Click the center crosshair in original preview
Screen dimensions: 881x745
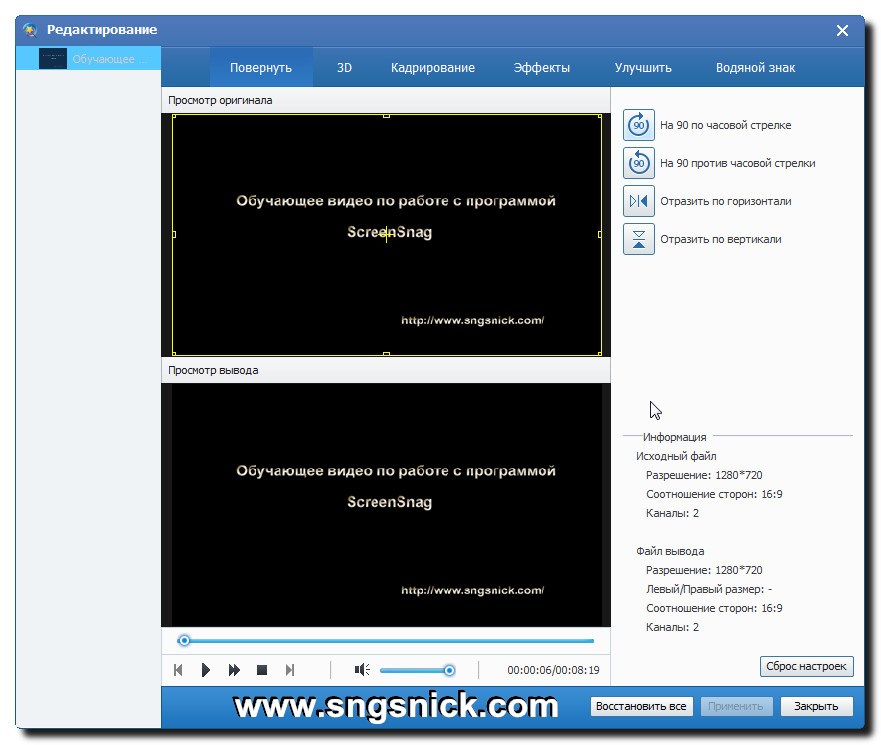[387, 234]
